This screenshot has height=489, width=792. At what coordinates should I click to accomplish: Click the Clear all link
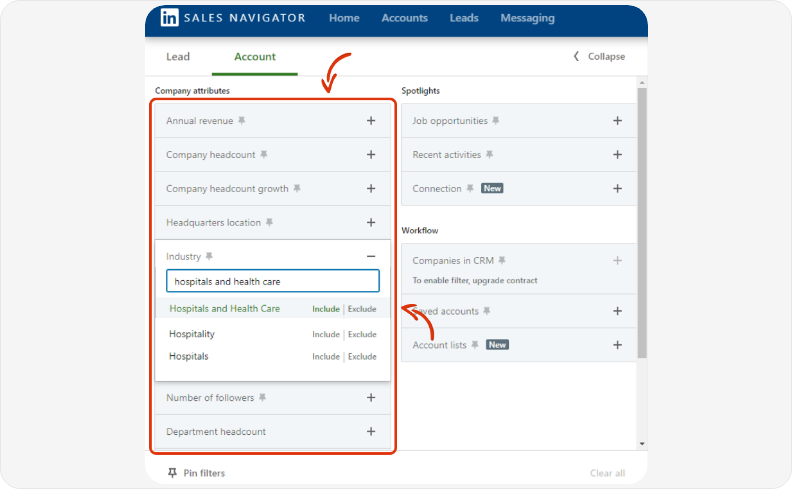tap(607, 473)
